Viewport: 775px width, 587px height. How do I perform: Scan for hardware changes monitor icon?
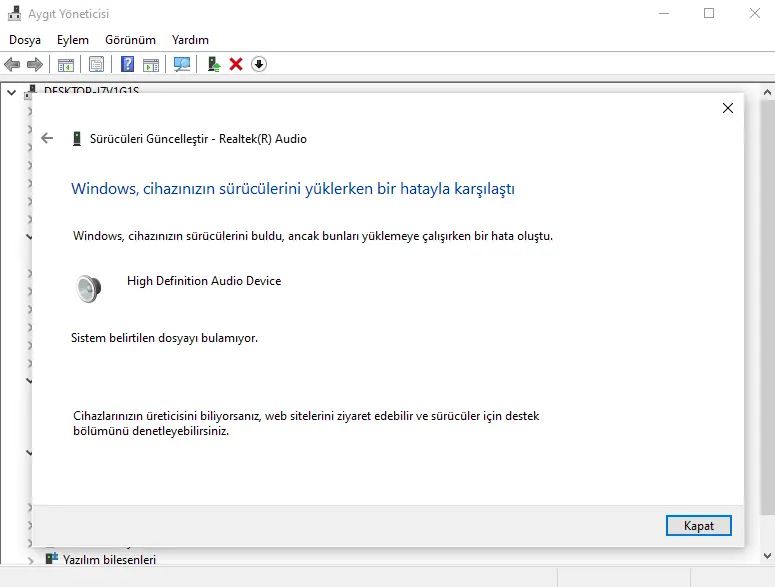pyautogui.click(x=182, y=64)
